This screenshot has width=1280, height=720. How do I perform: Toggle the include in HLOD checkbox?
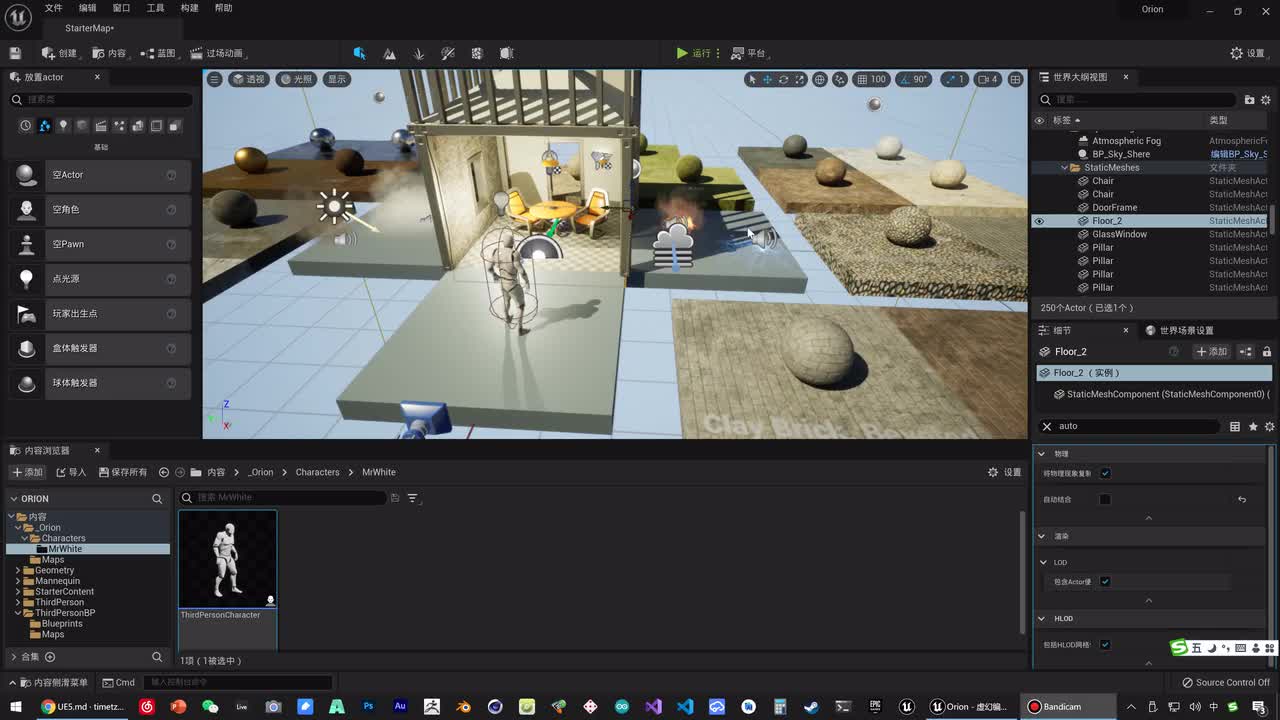tap(1105, 645)
